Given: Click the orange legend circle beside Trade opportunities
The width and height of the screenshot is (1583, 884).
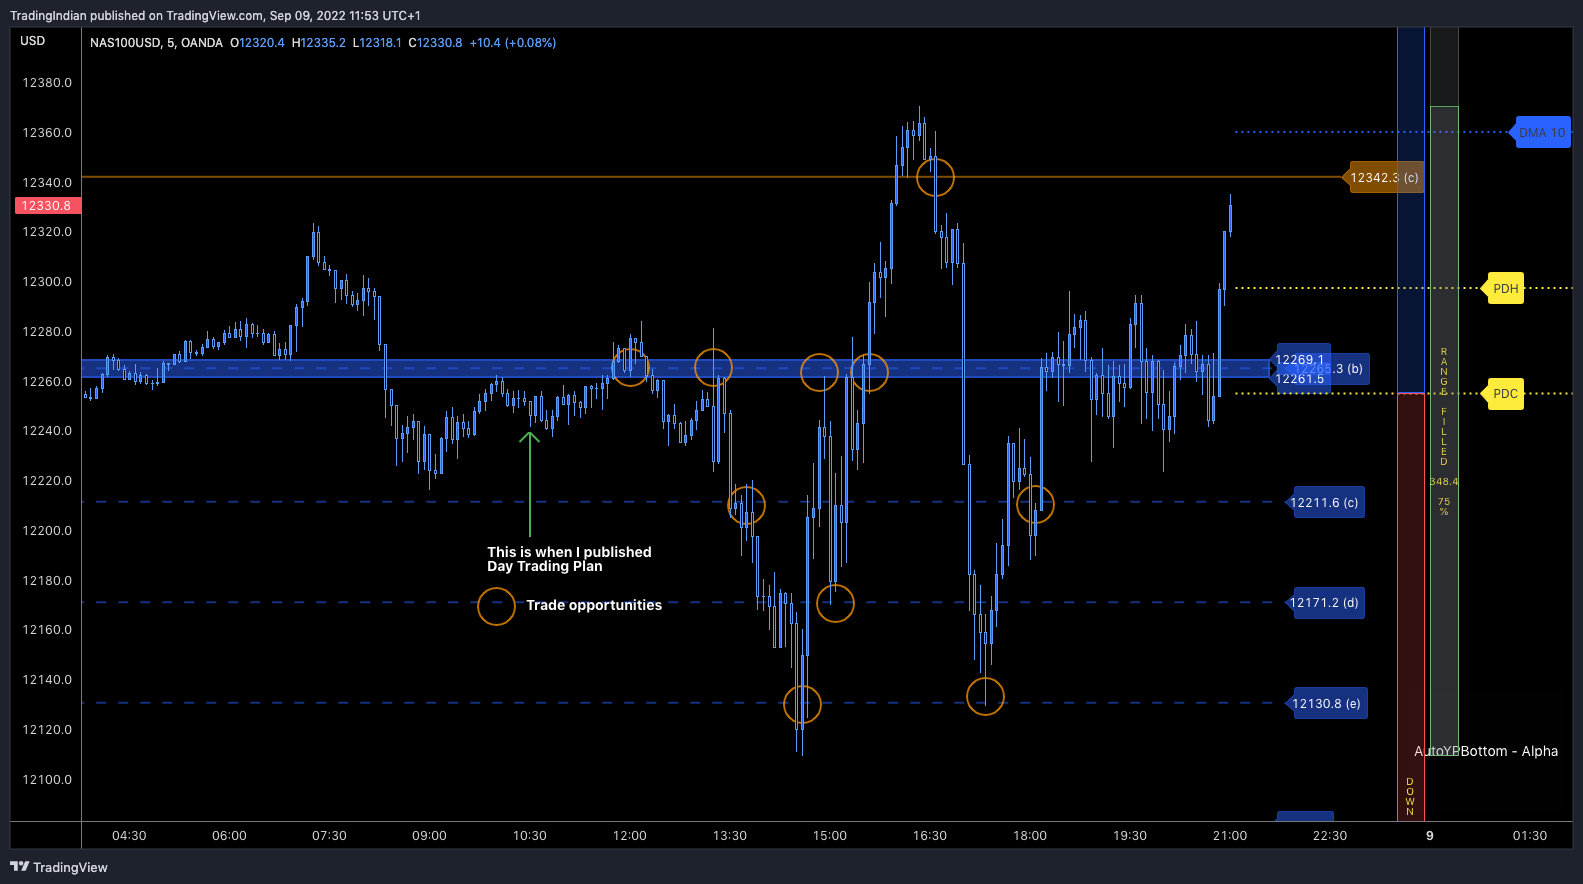Looking at the screenshot, I should (x=496, y=606).
